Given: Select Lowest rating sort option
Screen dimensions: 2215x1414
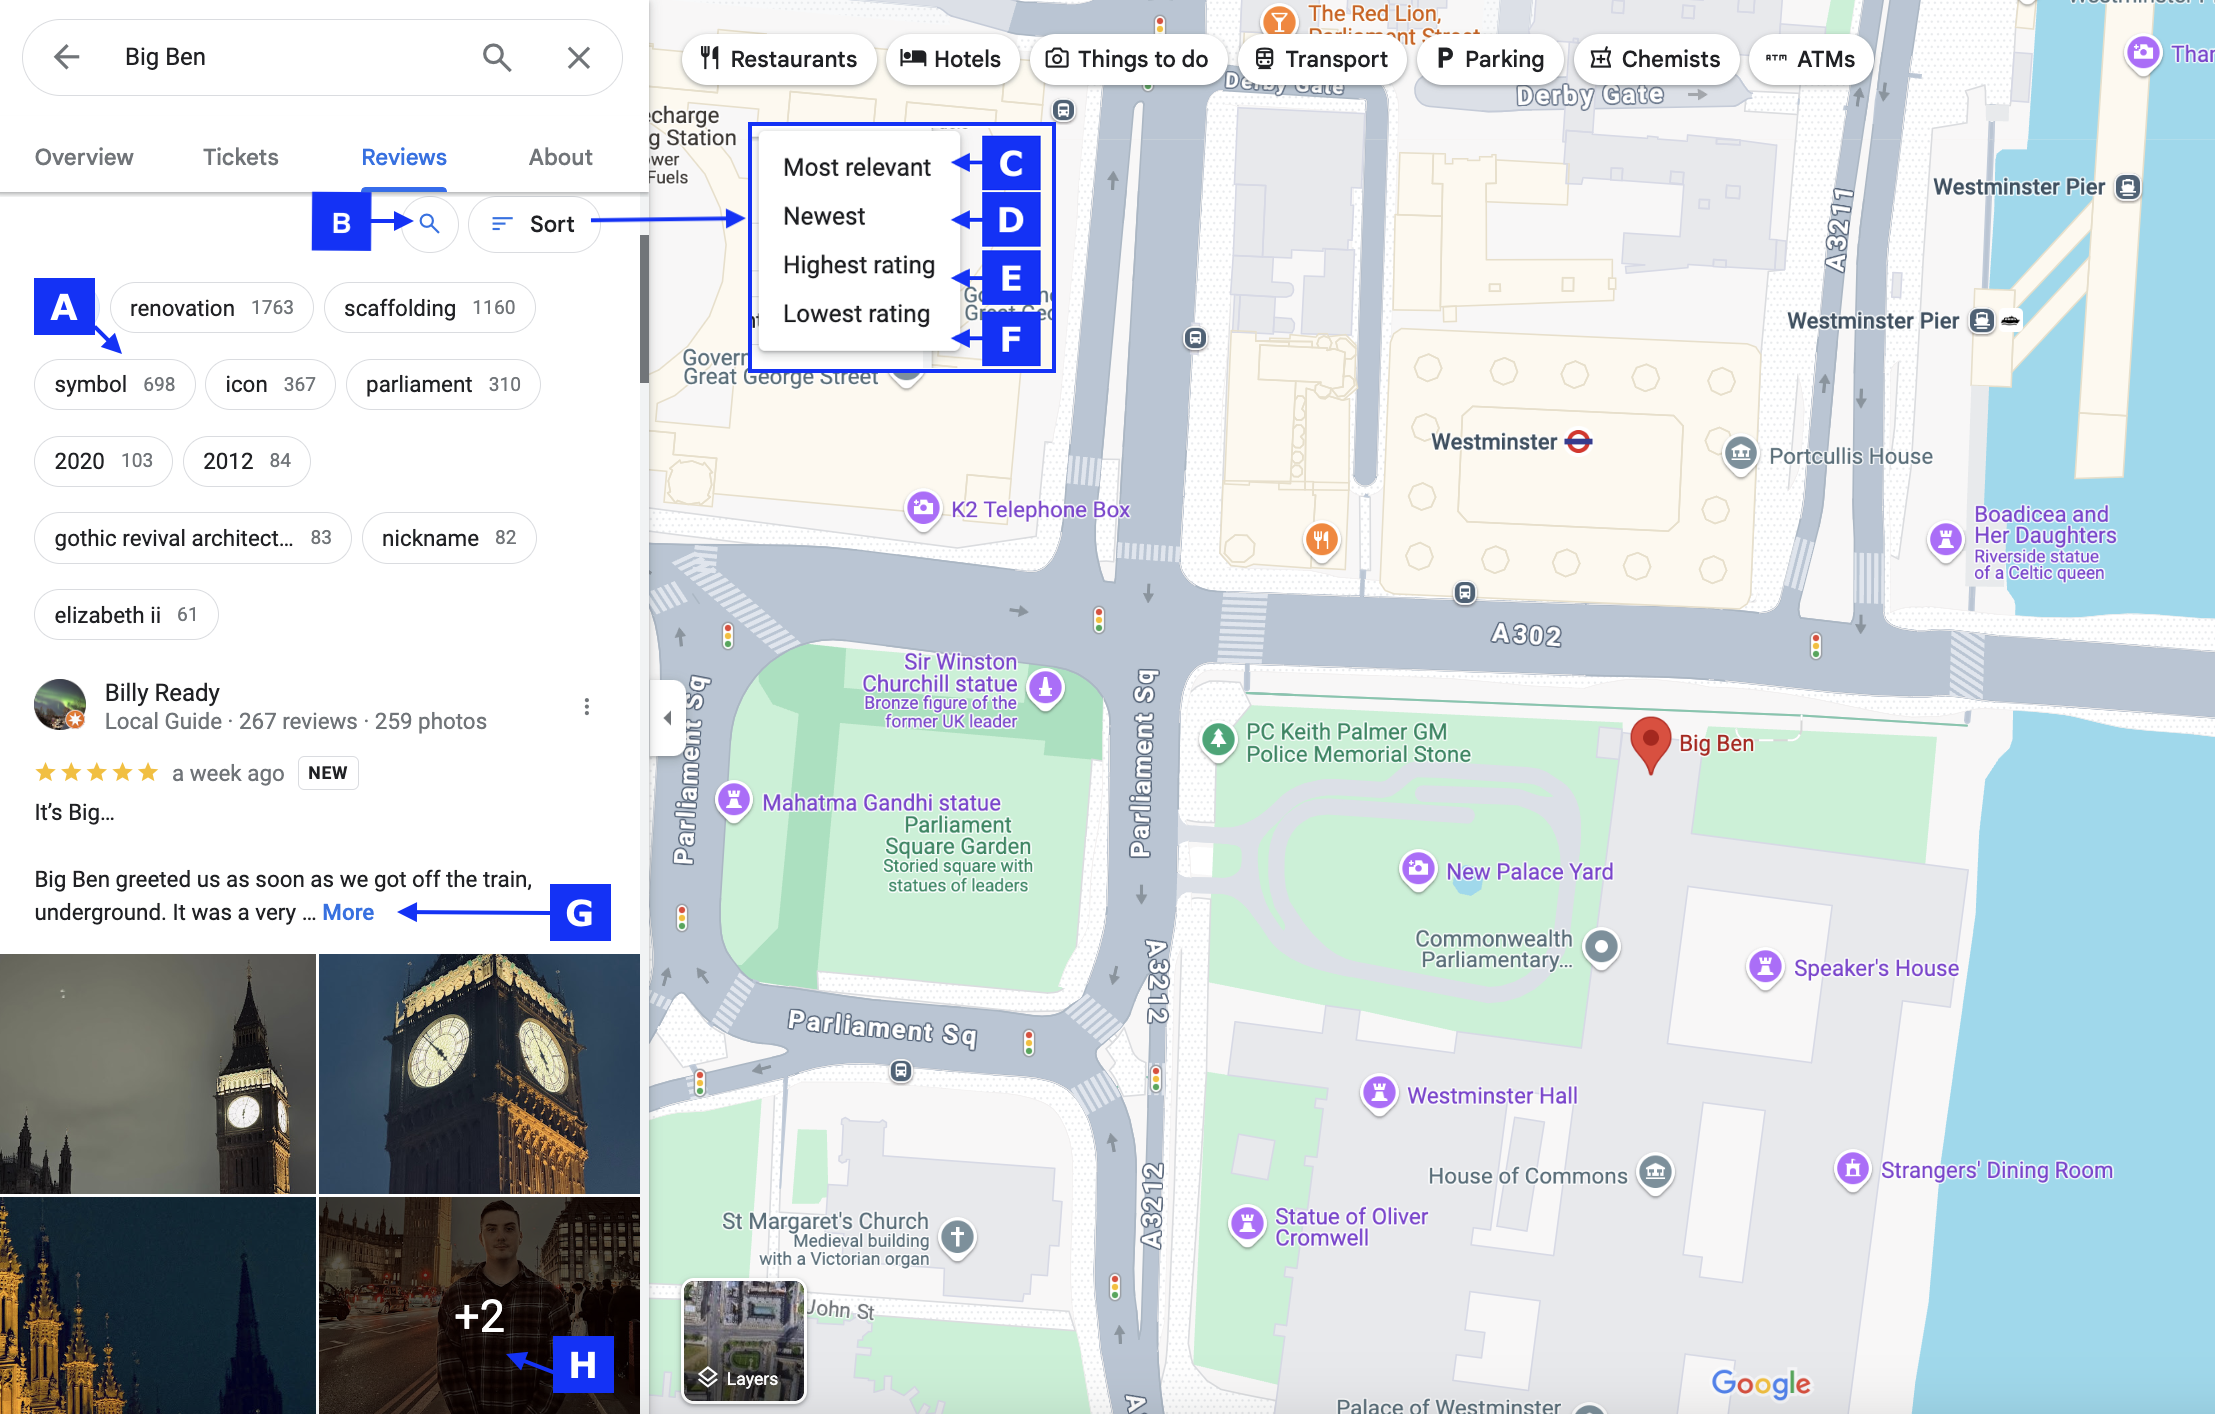Looking at the screenshot, I should coord(856,313).
